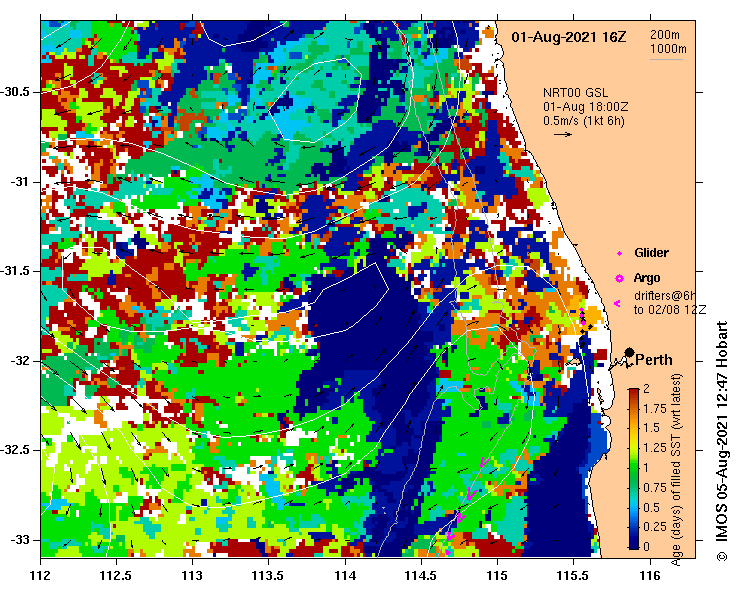This screenshot has width=739, height=592.
Task: Click the latitude label -30.5
Action: (15, 92)
